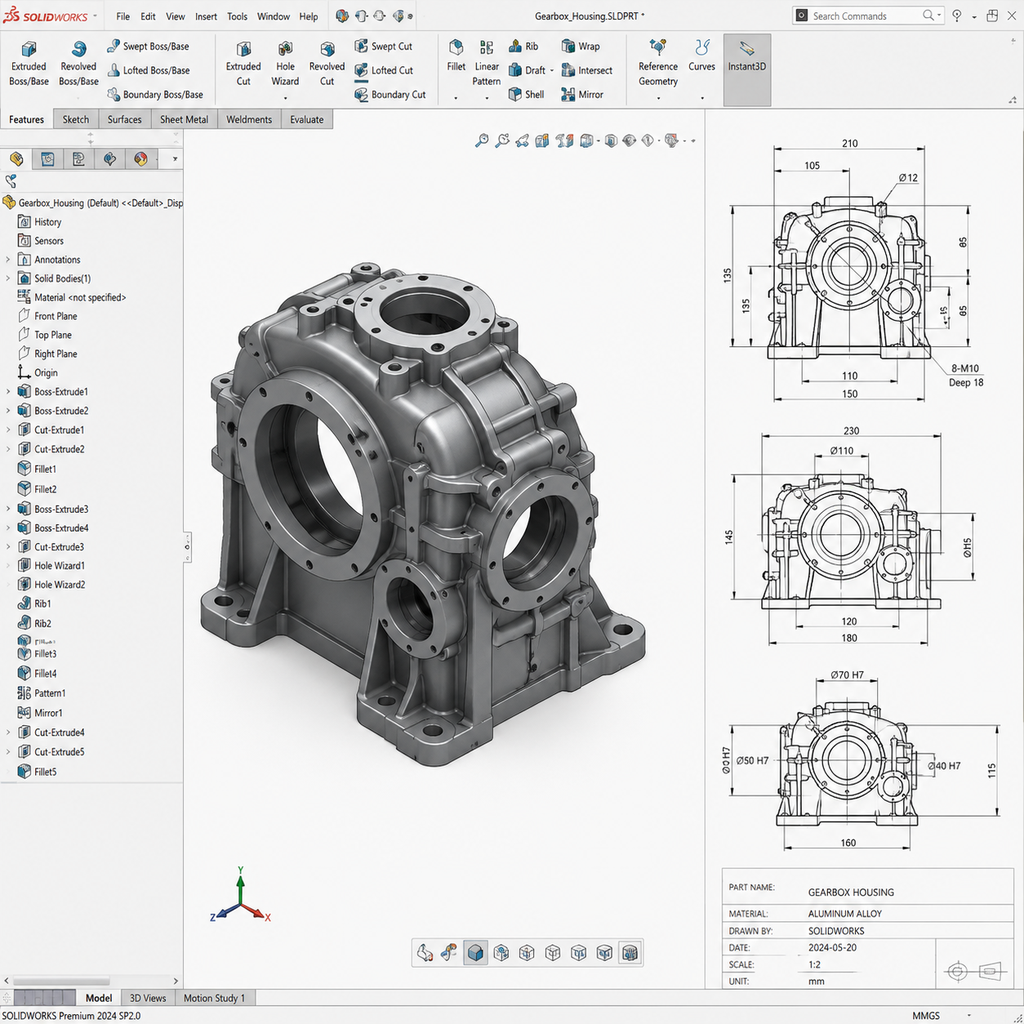Select Material <not specified> in the tree
Image resolution: width=1024 pixels, height=1024 pixels.
click(71, 297)
